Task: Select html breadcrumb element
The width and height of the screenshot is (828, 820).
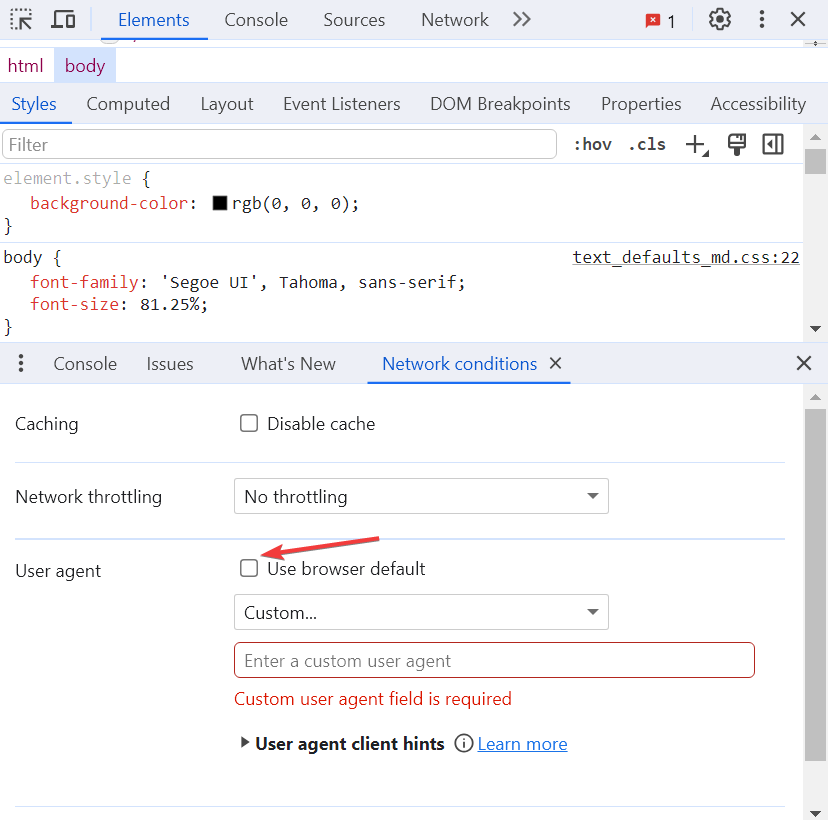Action: coord(25,66)
